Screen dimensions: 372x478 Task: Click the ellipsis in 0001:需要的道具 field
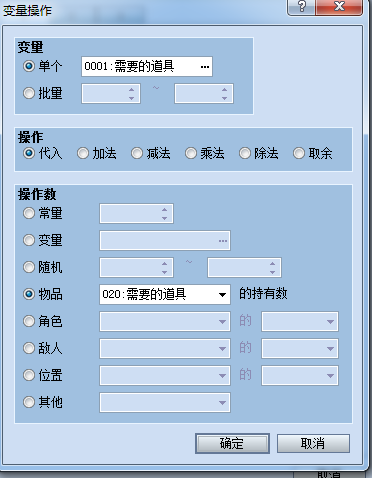[x=205, y=67]
